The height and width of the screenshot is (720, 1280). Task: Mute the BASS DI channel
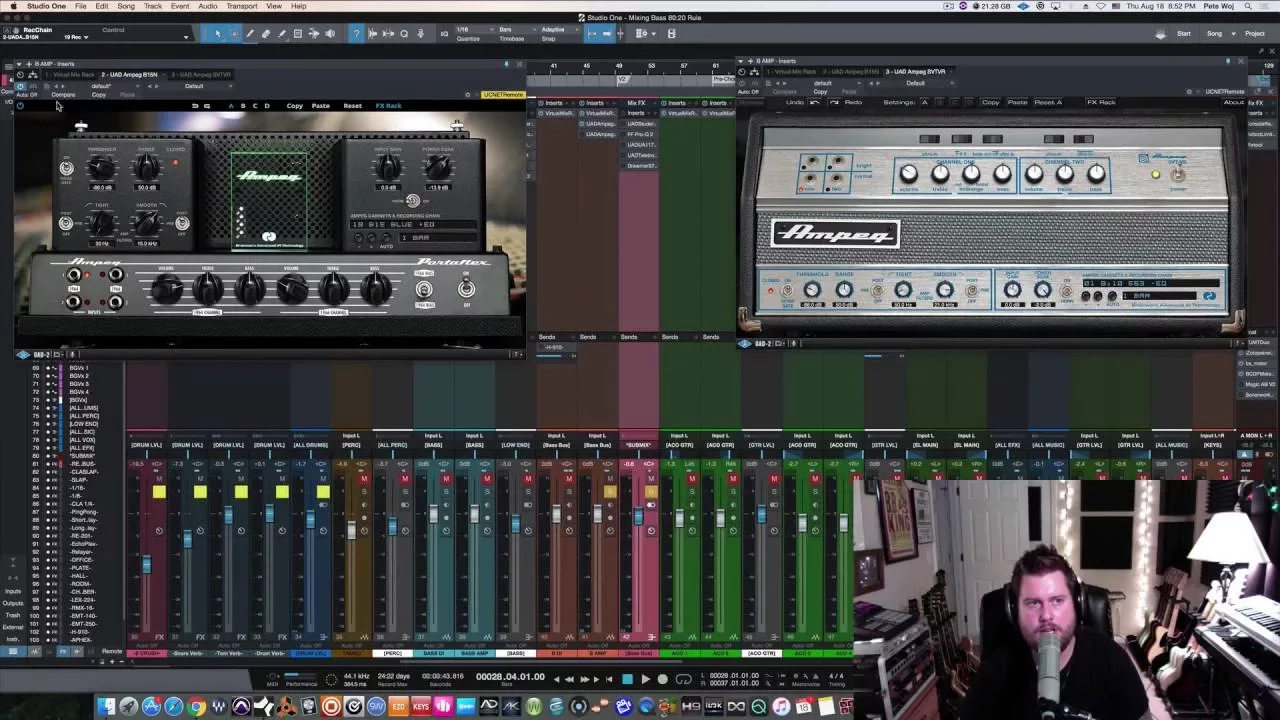[x=446, y=480]
